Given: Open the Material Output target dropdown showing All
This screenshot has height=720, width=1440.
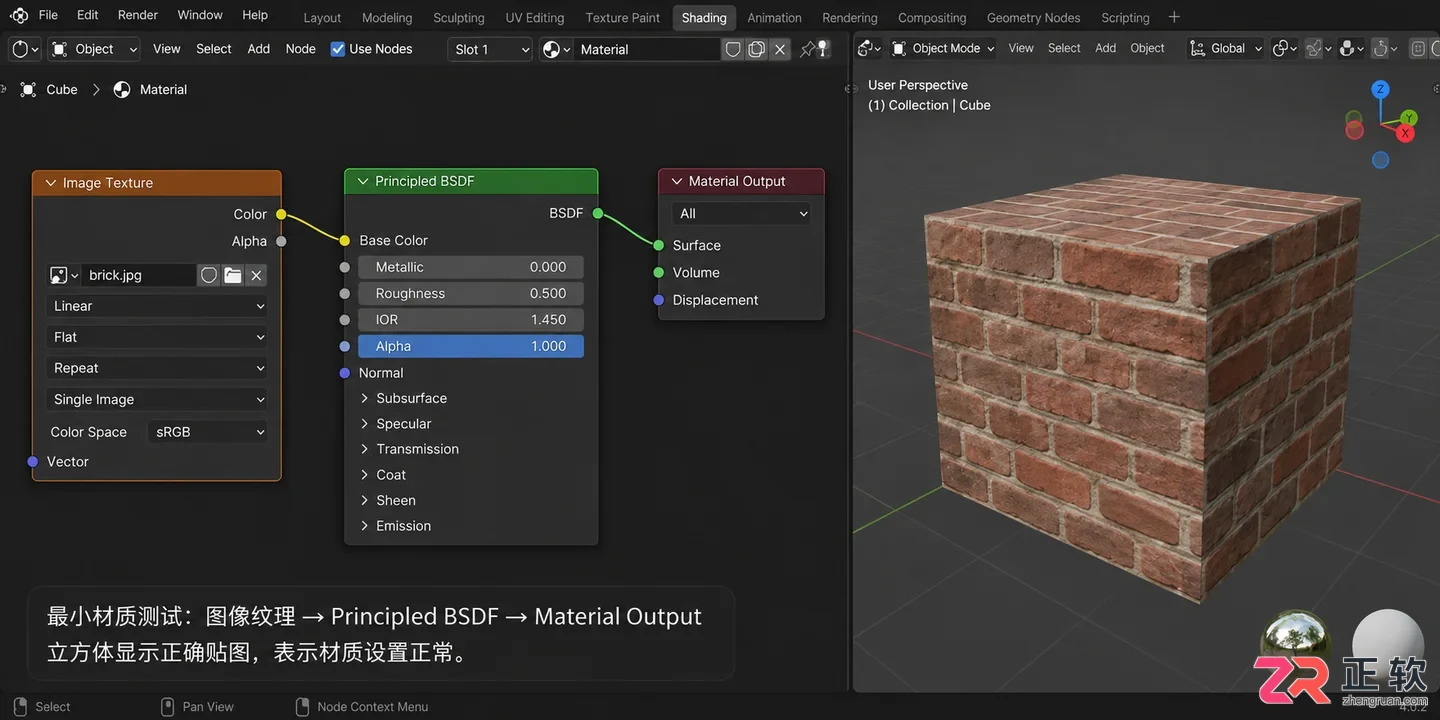Looking at the screenshot, I should pos(741,213).
